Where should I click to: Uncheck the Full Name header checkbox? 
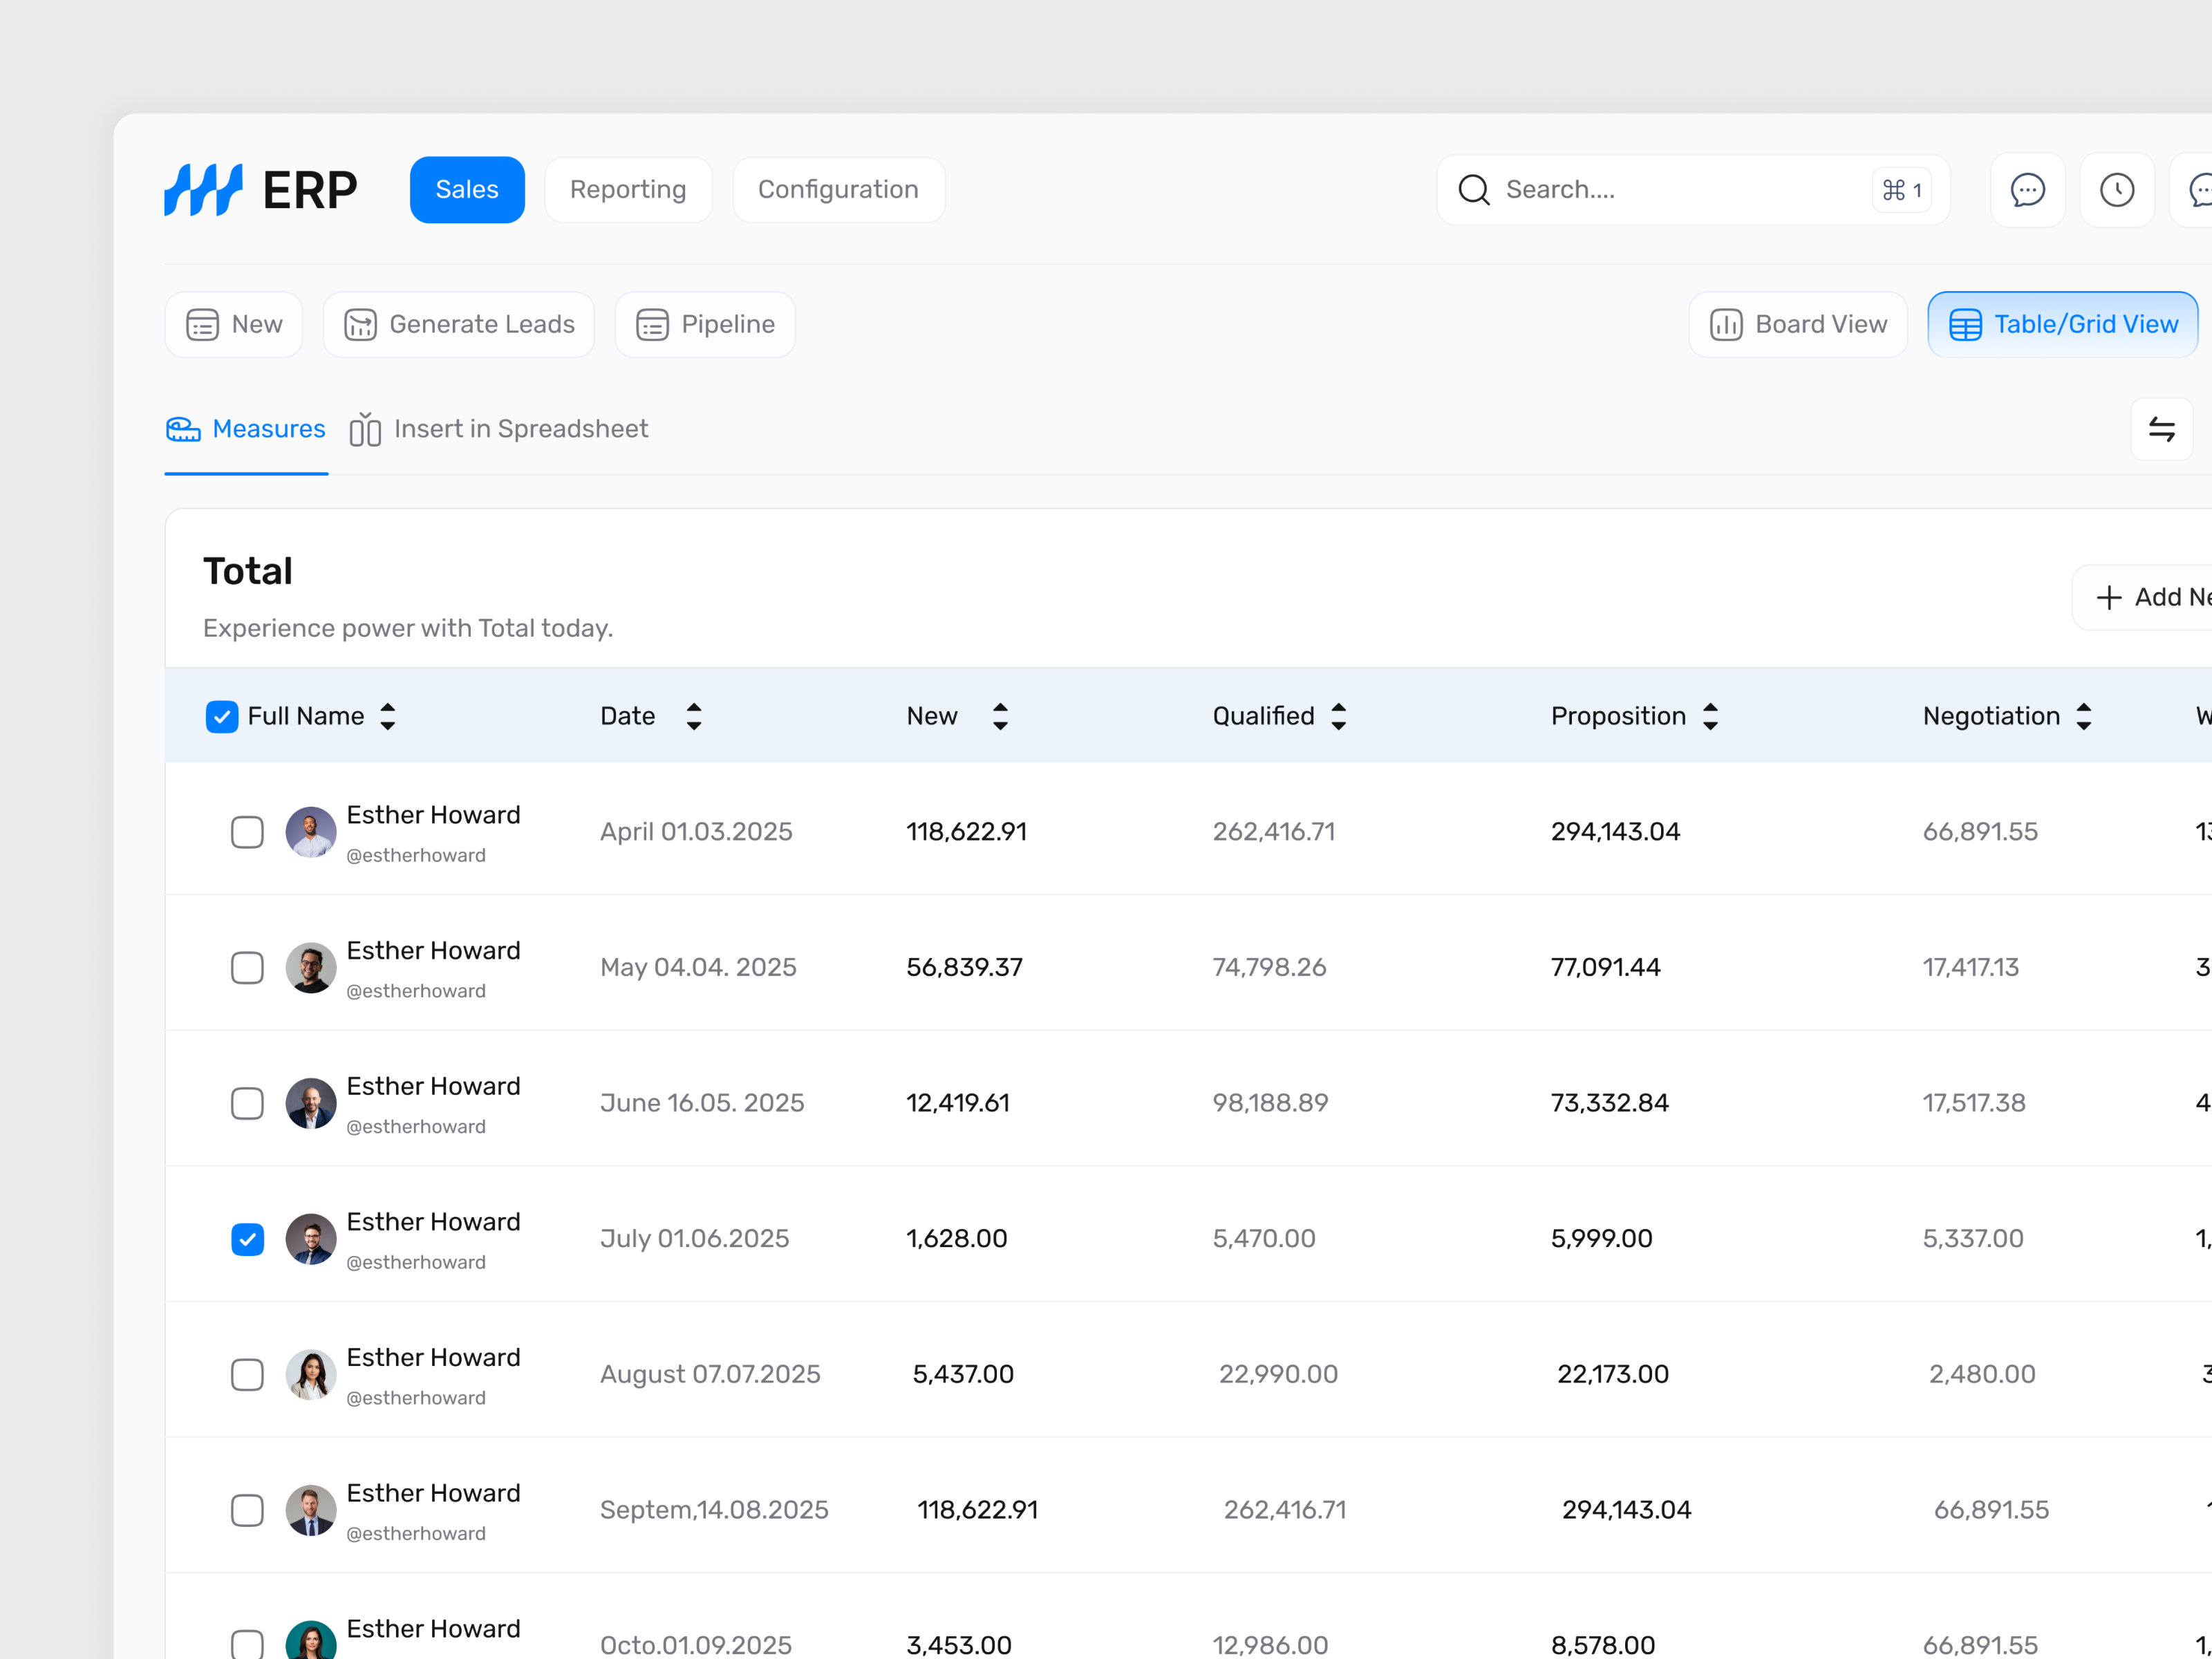tap(222, 716)
